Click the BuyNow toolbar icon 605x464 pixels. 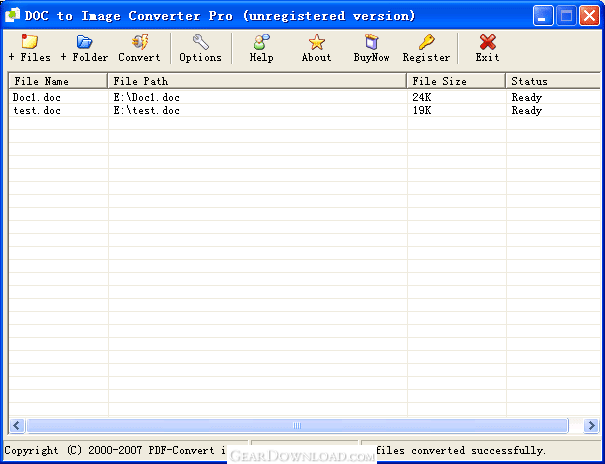click(x=371, y=42)
